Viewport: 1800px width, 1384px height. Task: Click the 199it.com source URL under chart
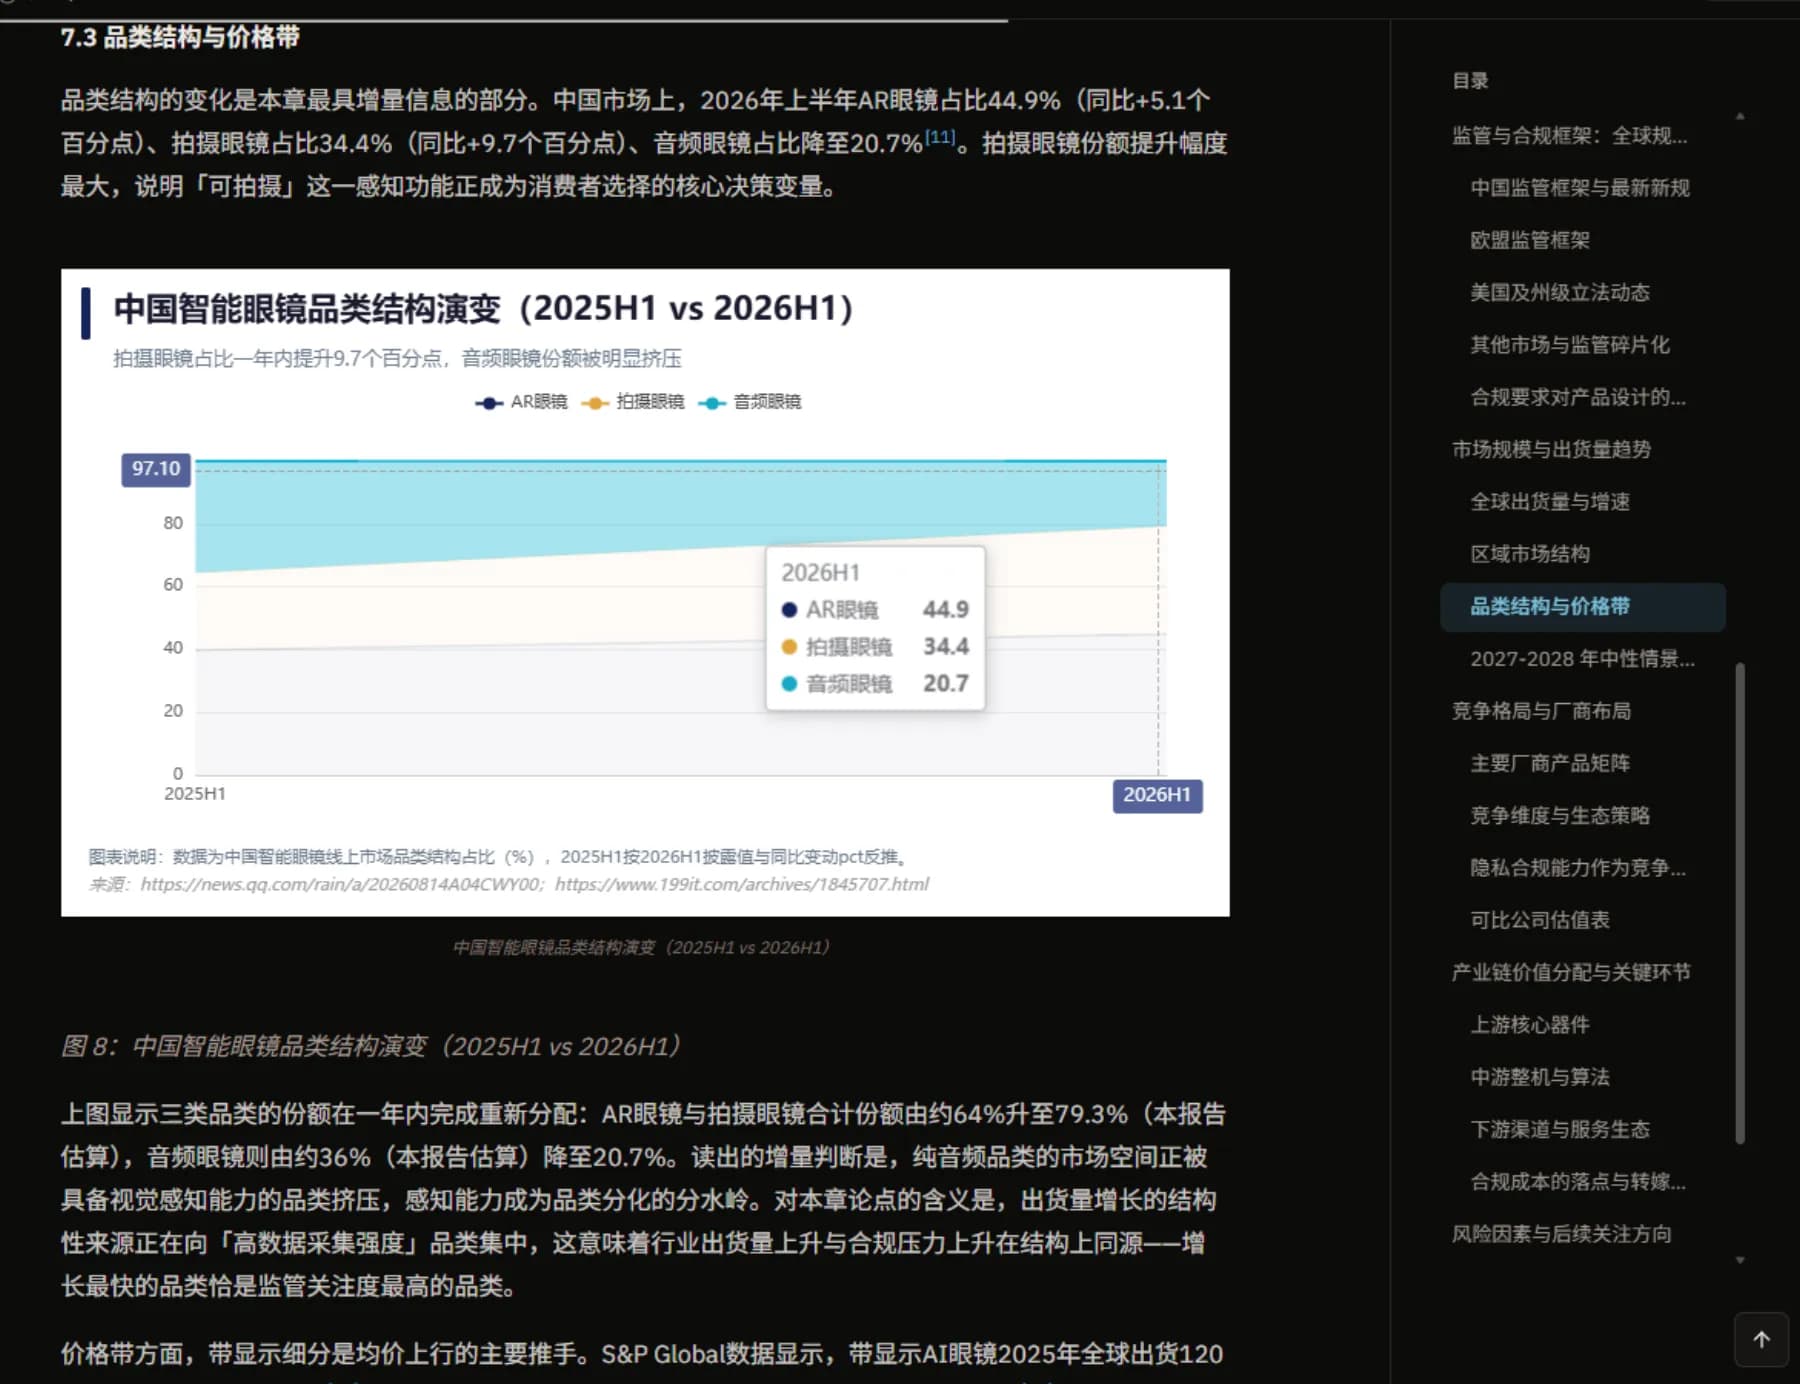742,884
